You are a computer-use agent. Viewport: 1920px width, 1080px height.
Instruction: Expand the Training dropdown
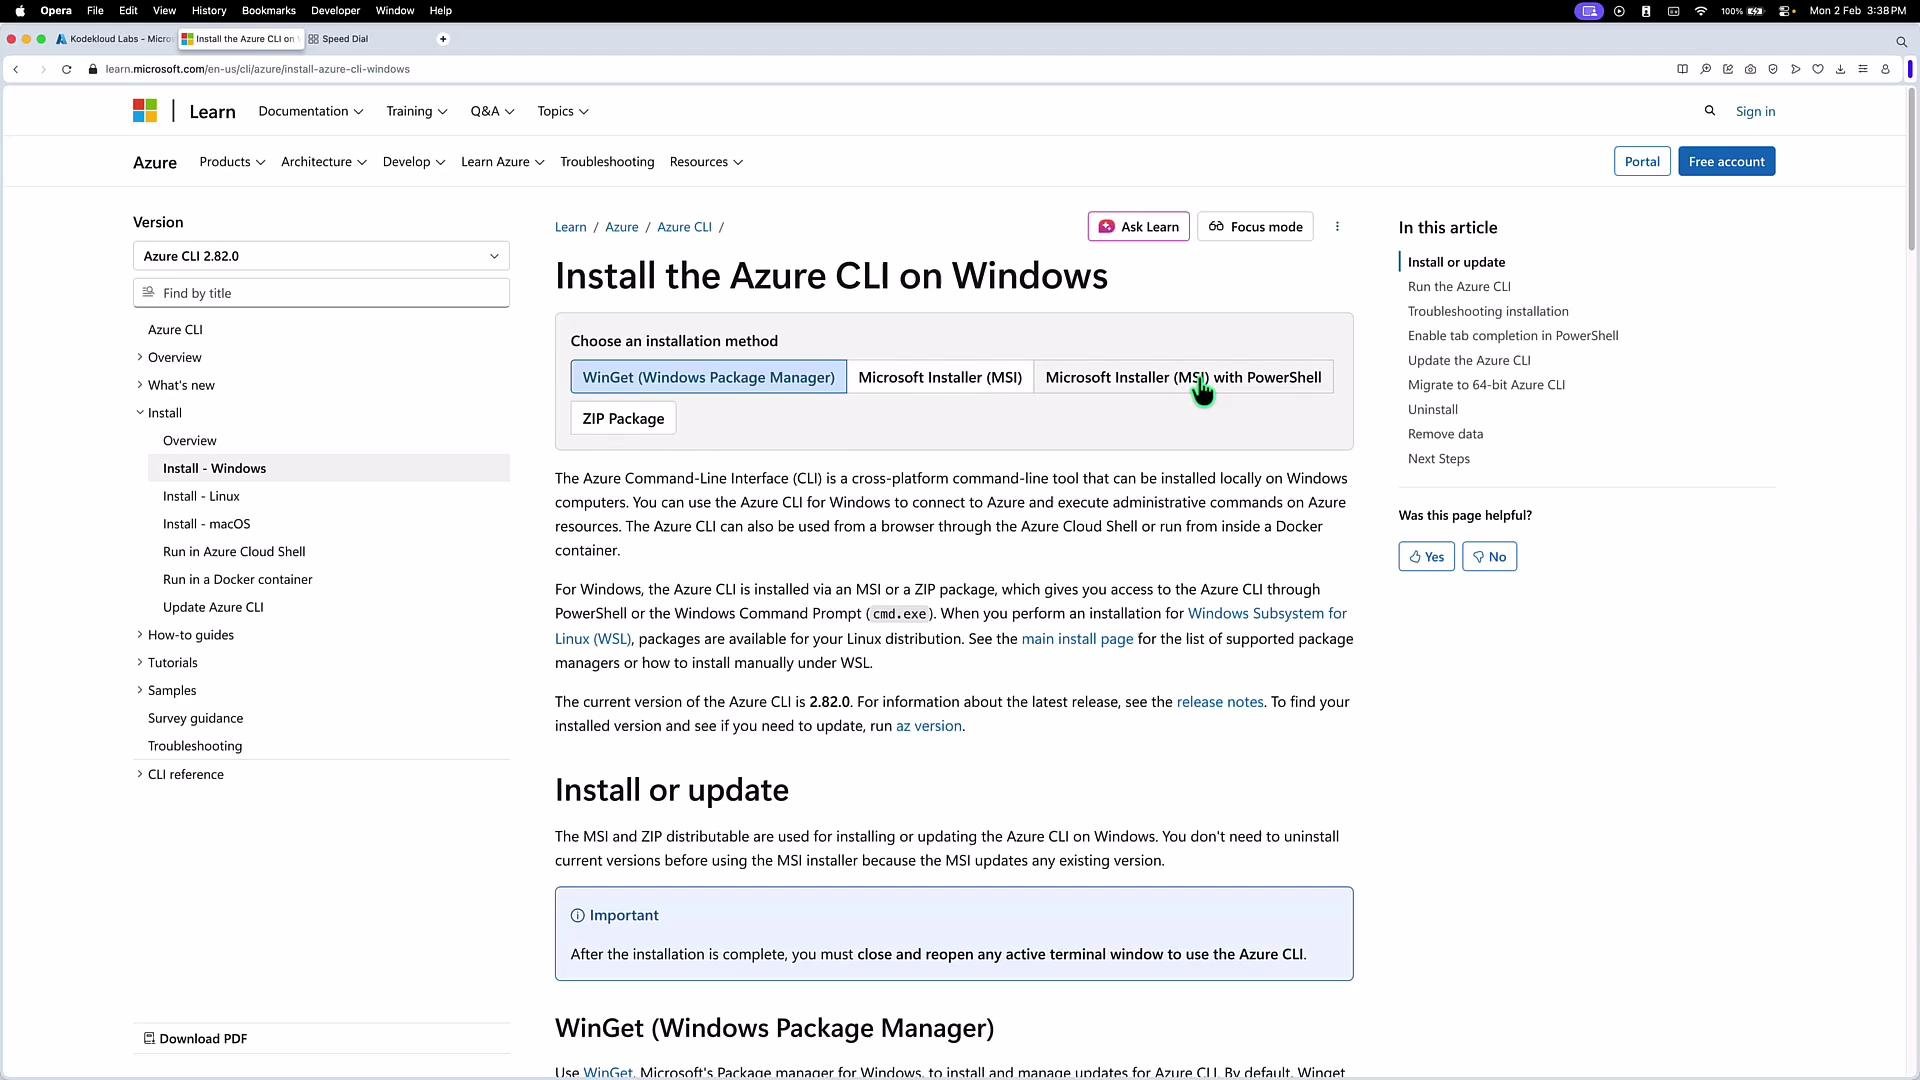click(x=416, y=111)
